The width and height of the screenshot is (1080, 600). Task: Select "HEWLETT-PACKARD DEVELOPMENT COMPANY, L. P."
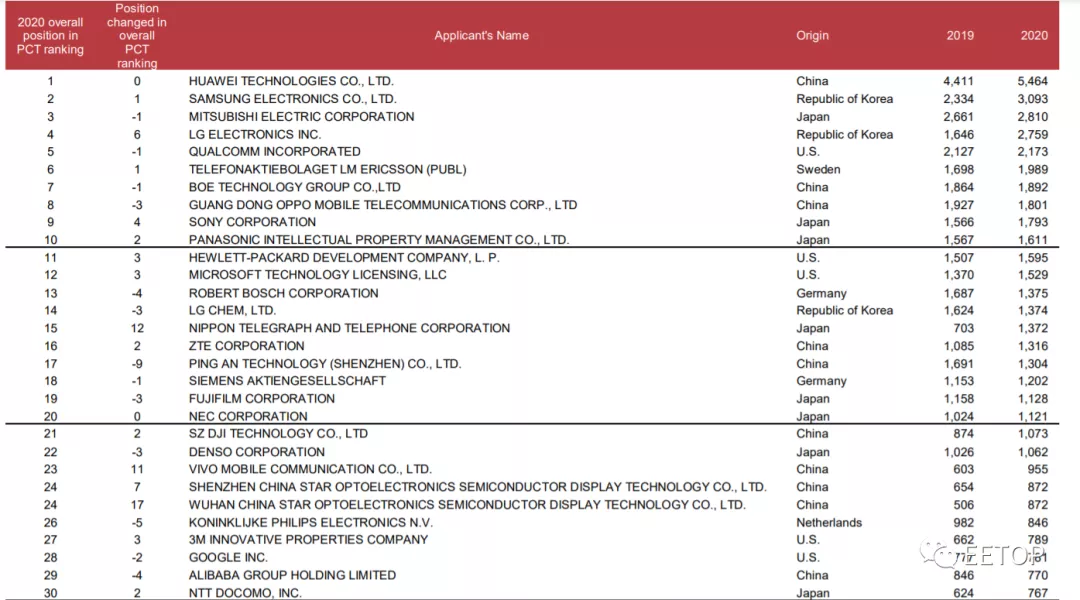point(344,258)
